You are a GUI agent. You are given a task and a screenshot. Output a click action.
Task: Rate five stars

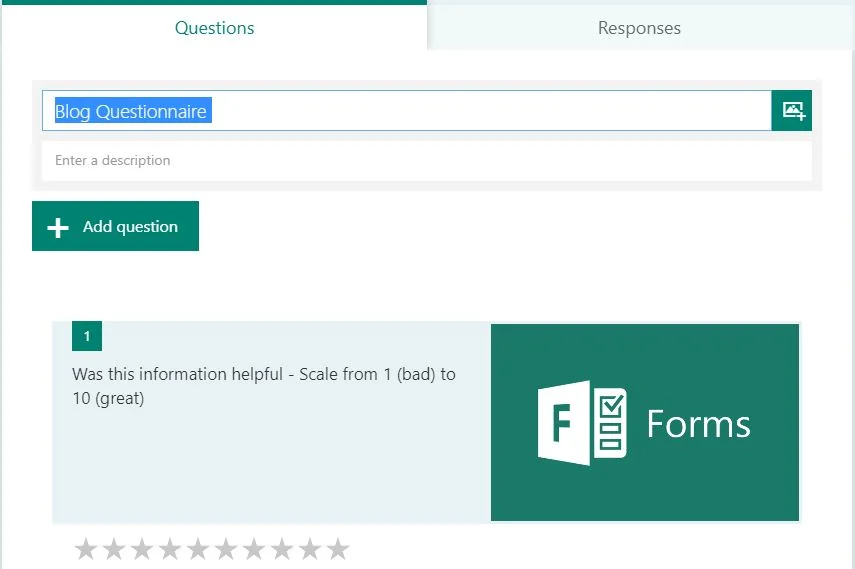pos(198,549)
